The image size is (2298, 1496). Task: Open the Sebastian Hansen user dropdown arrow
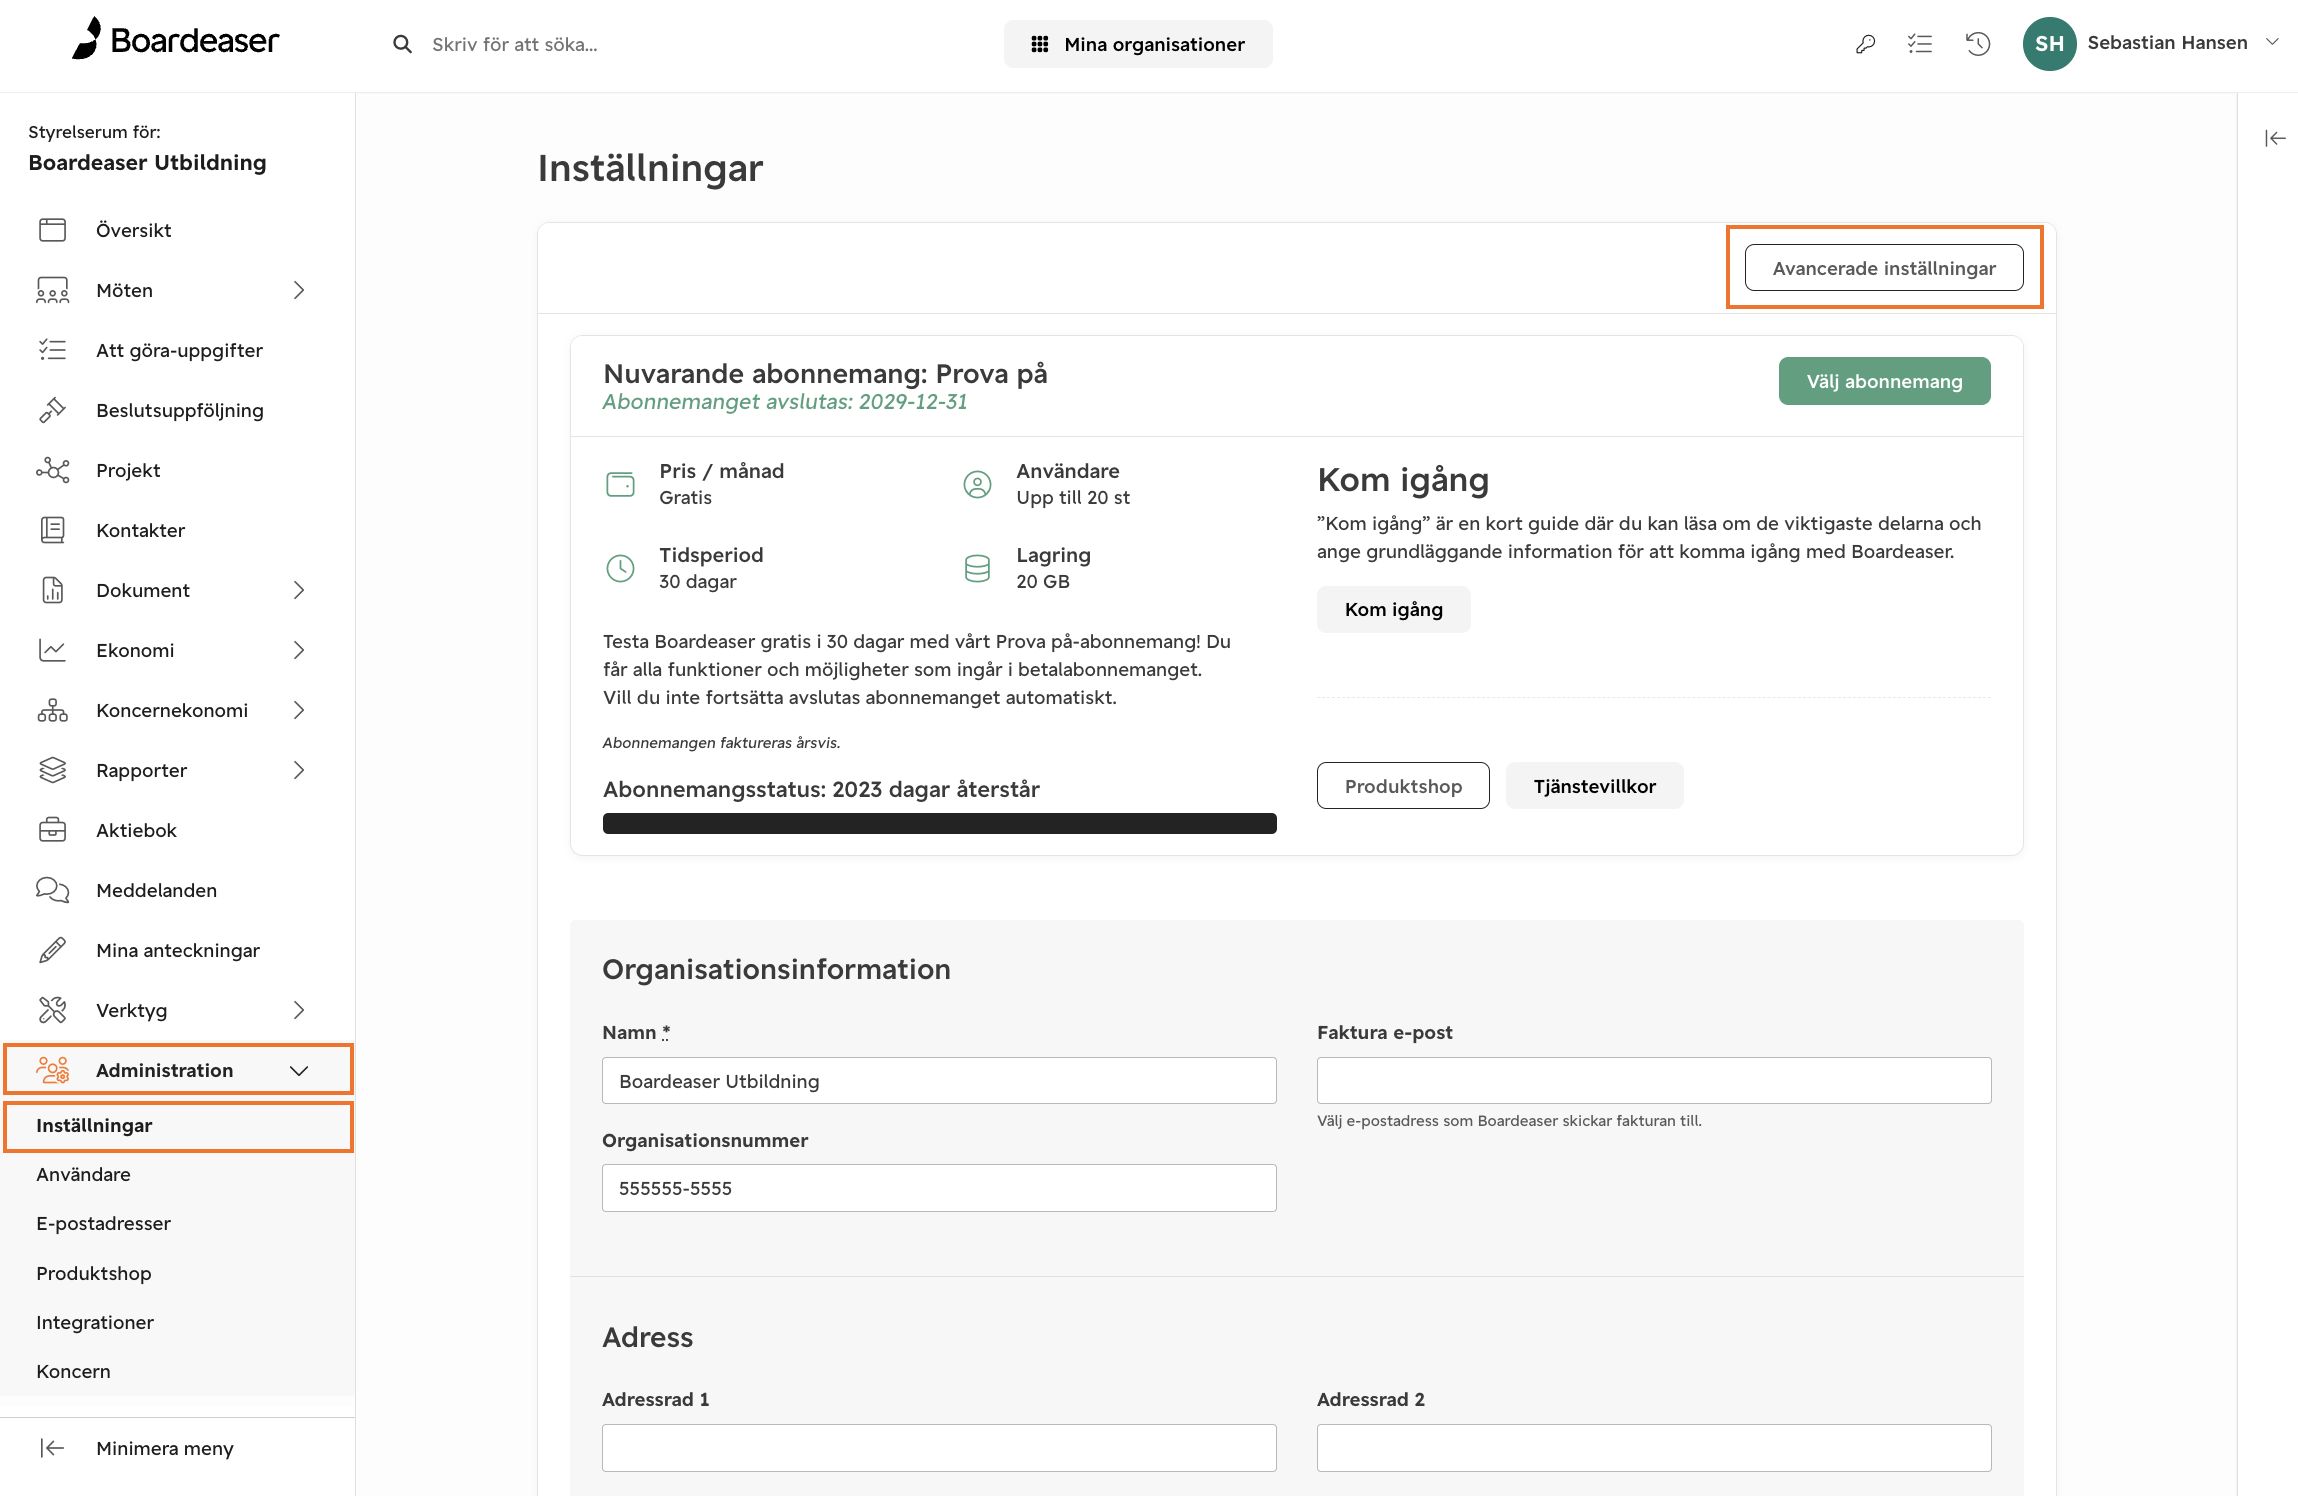2273,42
